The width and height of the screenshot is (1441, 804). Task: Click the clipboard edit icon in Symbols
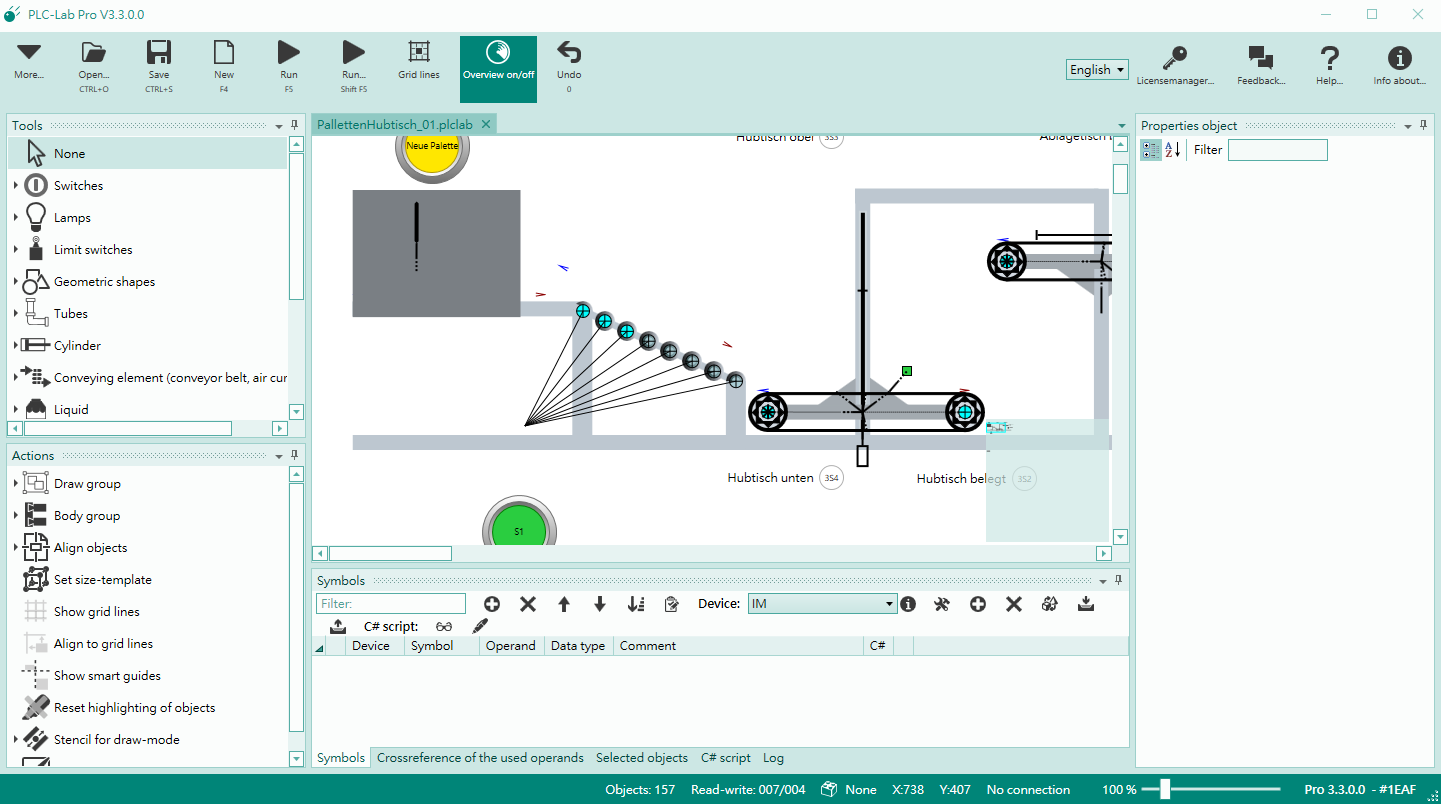click(672, 604)
